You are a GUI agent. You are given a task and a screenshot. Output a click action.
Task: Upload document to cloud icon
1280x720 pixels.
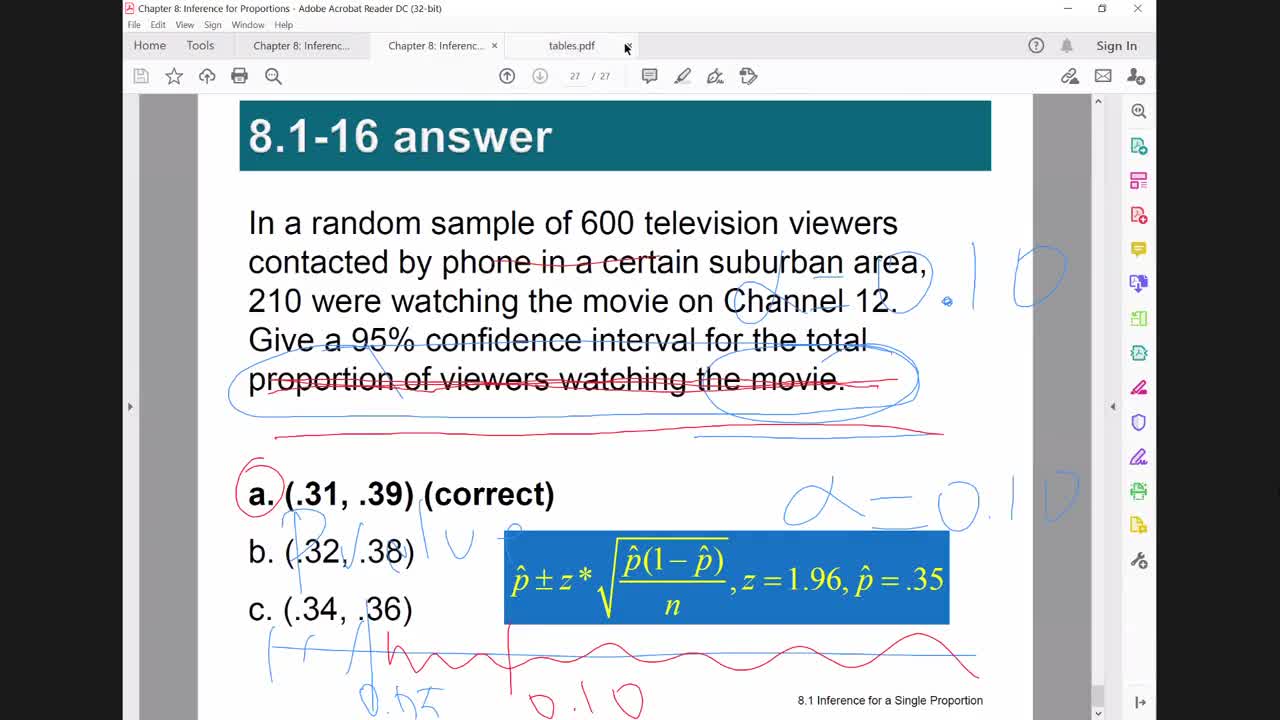click(x=207, y=76)
